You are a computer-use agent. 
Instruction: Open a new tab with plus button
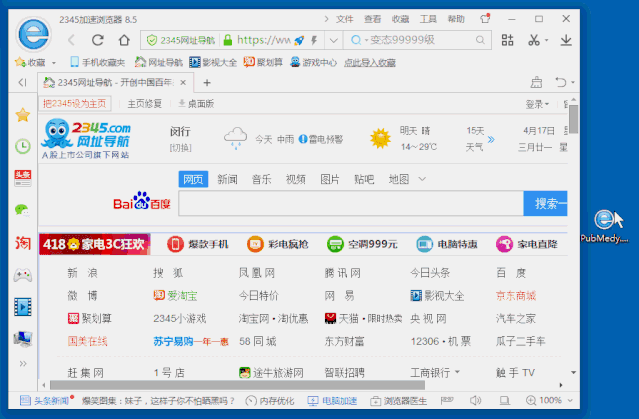(x=207, y=83)
